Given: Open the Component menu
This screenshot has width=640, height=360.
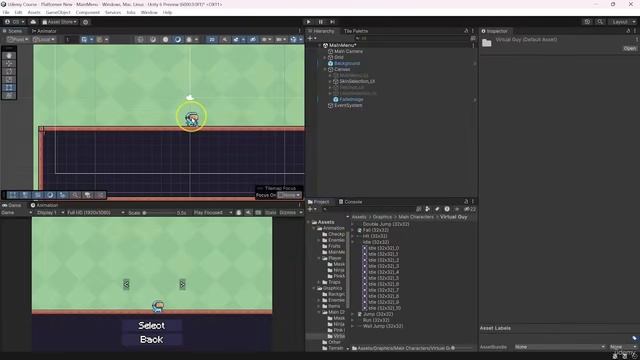Looking at the screenshot, I should tap(88, 13).
